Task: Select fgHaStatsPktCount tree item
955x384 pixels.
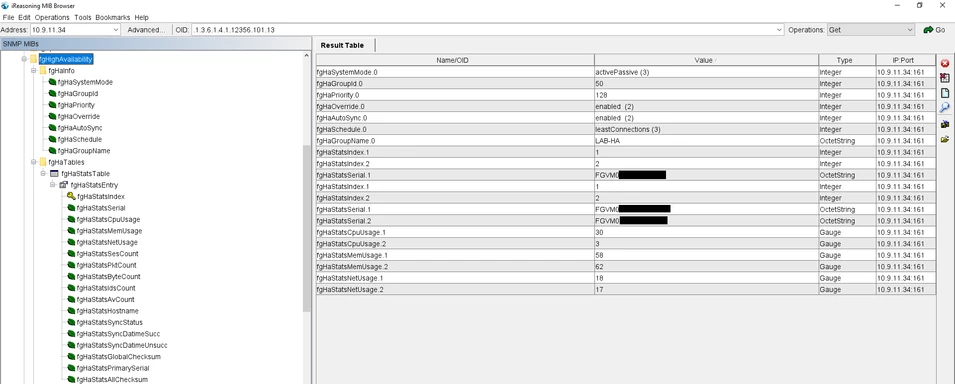Action: pyautogui.click(x=107, y=265)
